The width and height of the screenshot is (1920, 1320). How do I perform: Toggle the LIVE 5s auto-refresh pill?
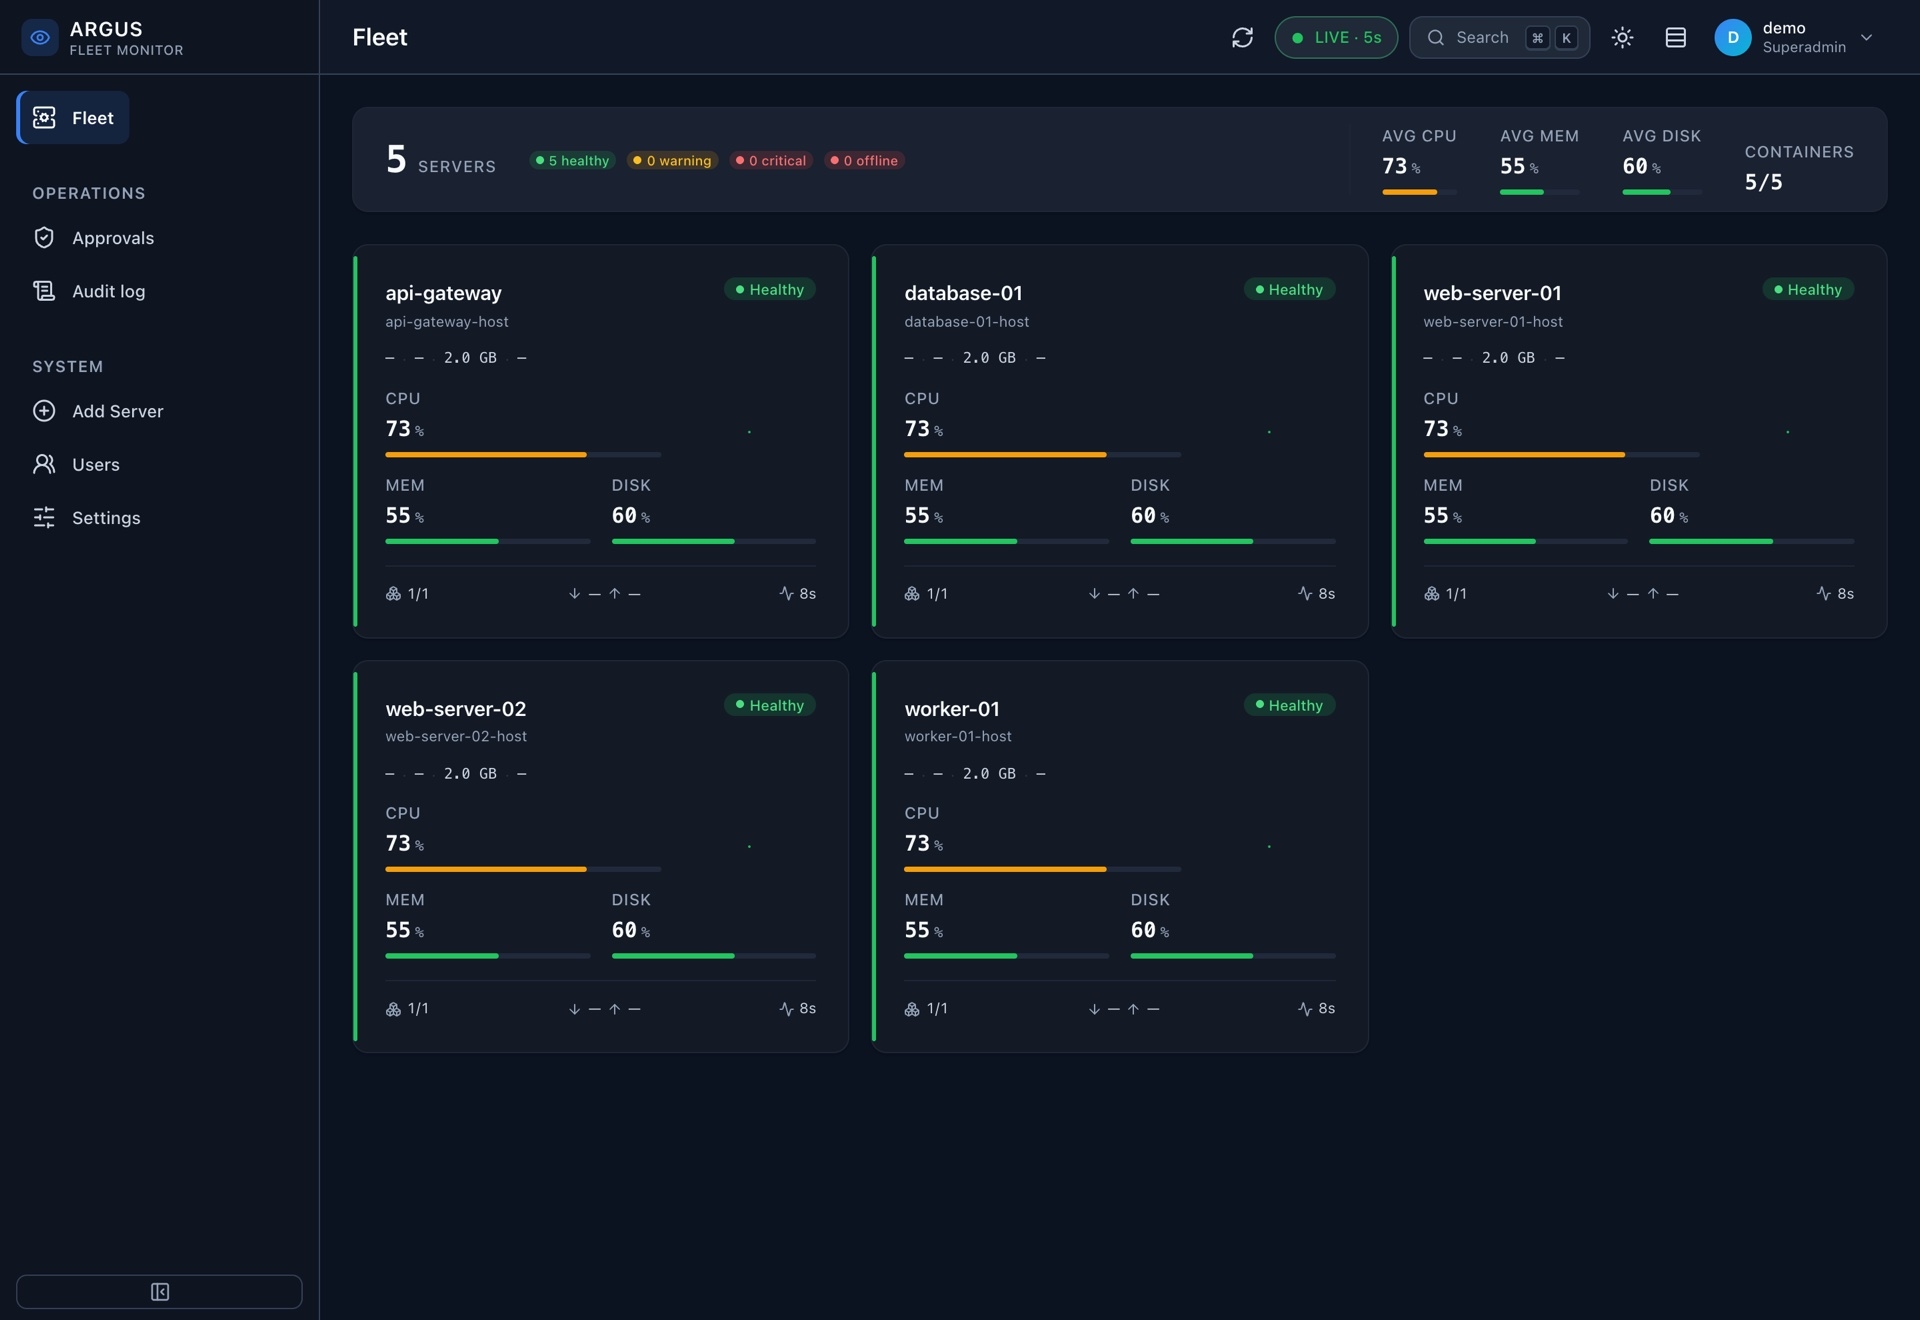[1336, 37]
